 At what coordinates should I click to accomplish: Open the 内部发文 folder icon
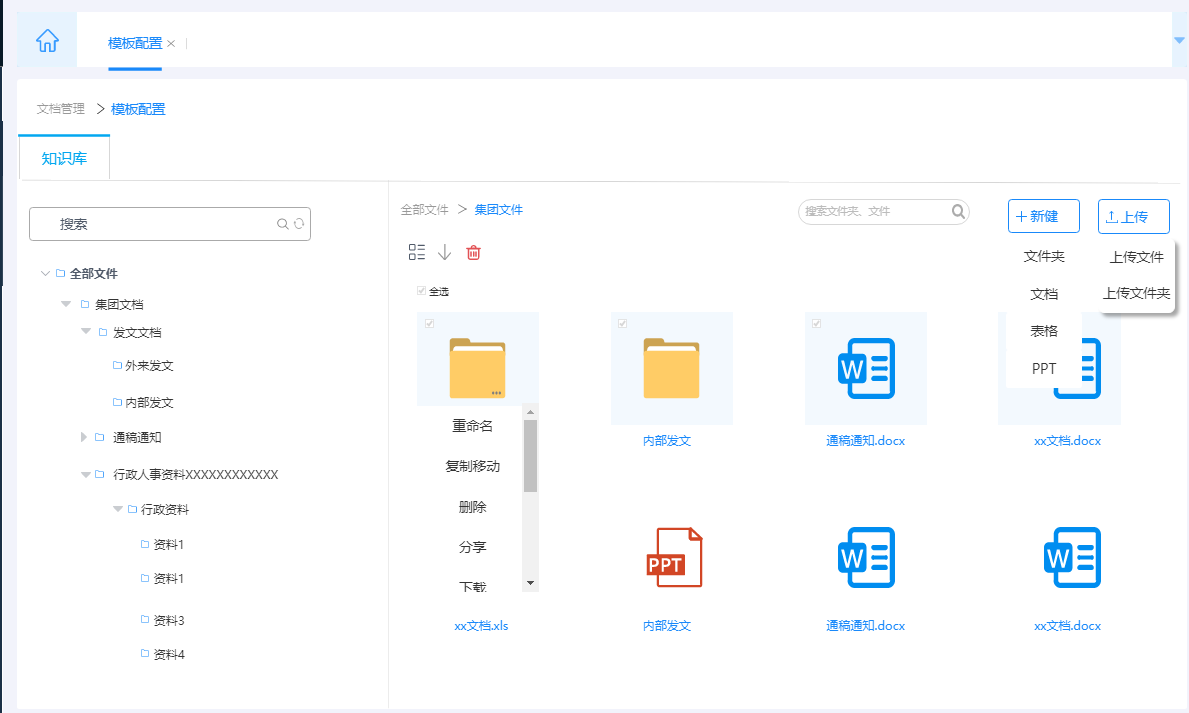(x=671, y=368)
